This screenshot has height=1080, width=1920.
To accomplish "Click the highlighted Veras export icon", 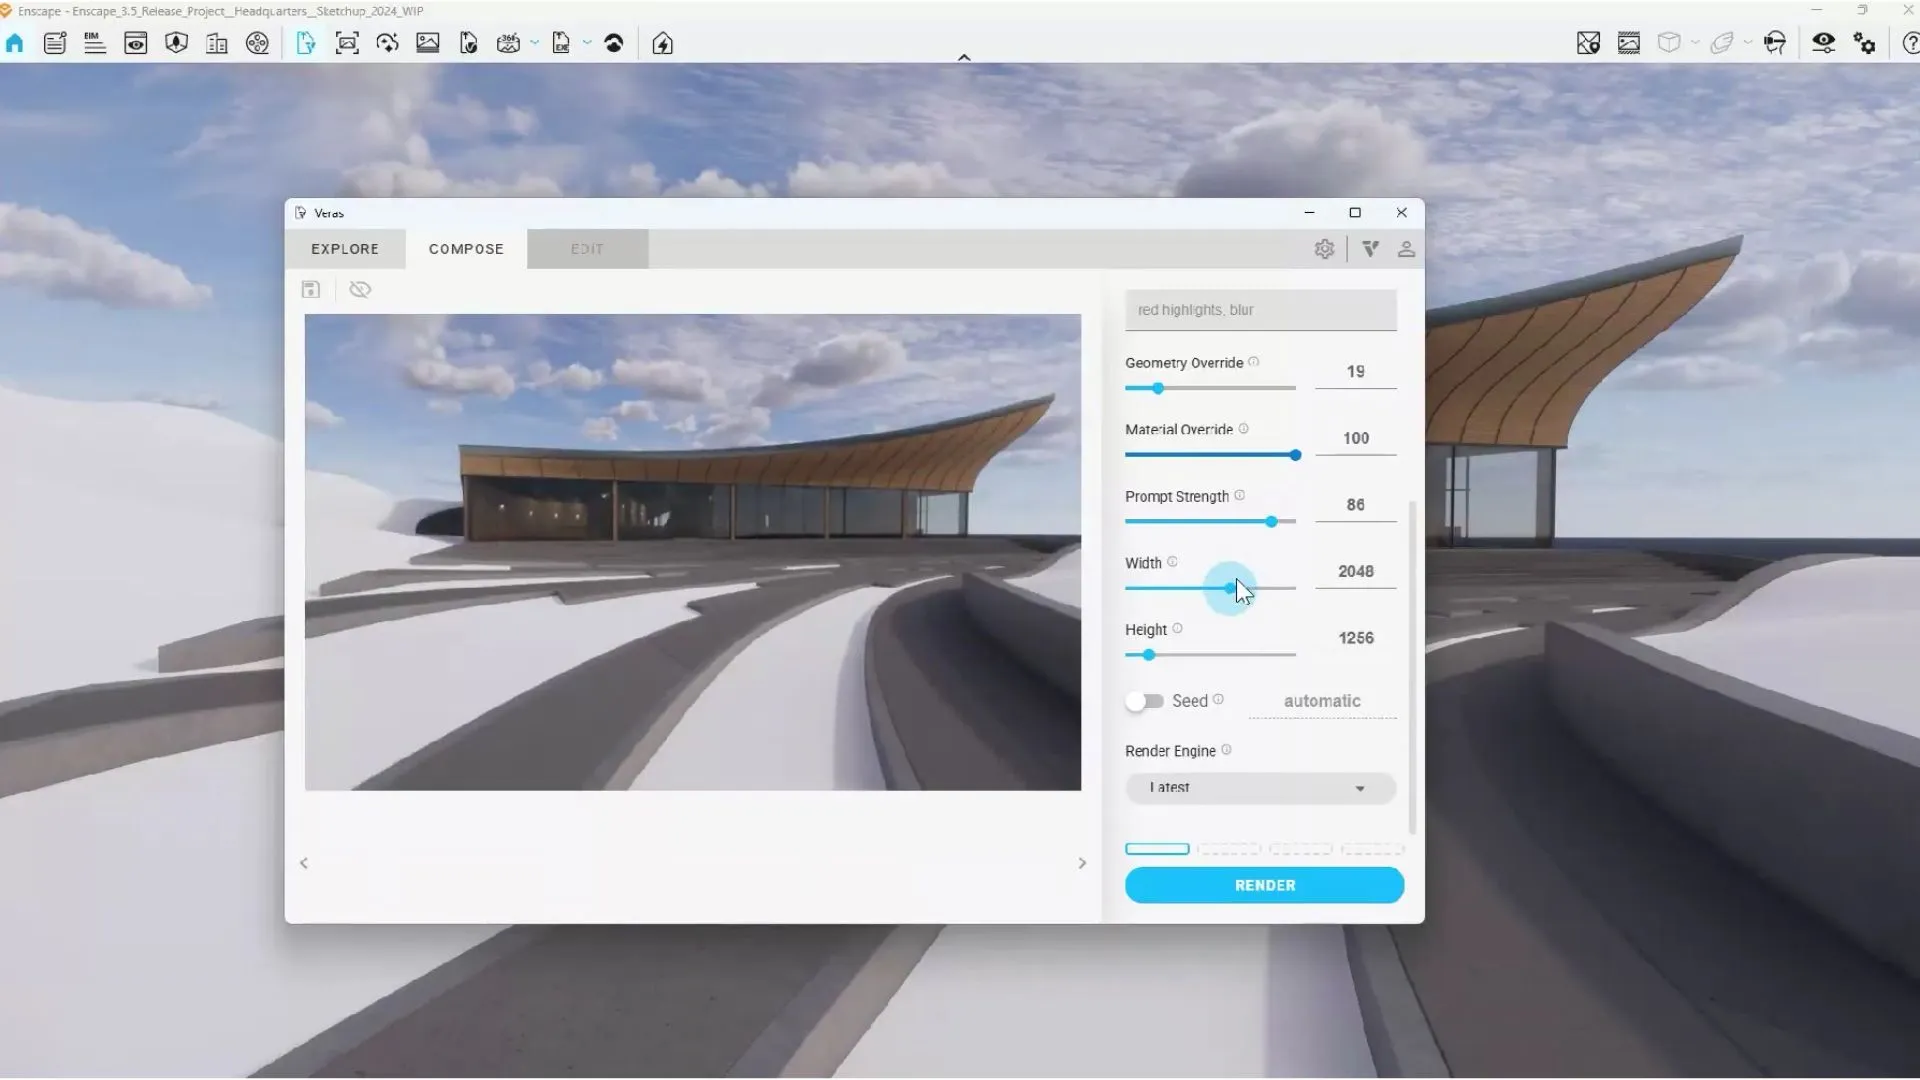I will point(306,43).
